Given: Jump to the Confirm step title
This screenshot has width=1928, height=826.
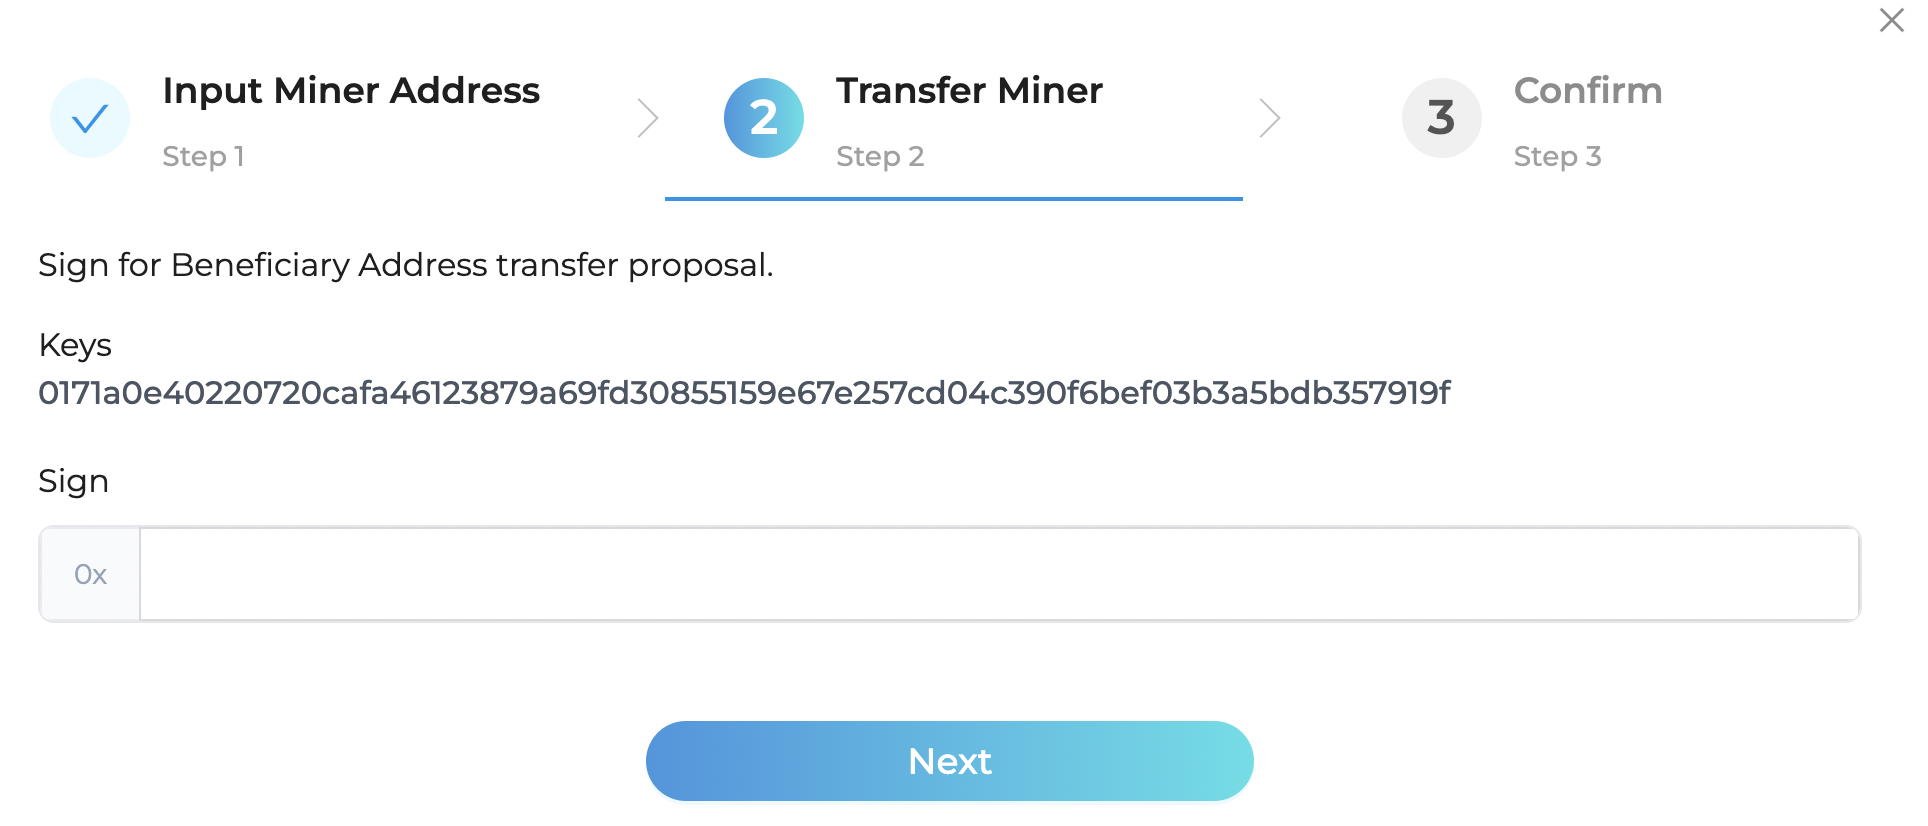Looking at the screenshot, I should click(1588, 91).
